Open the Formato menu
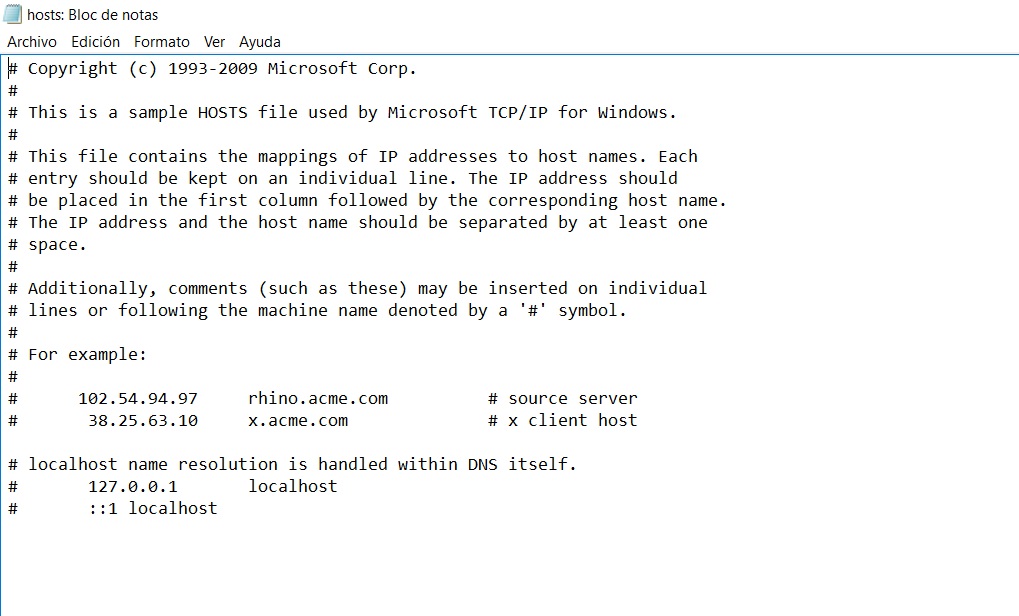 click(162, 42)
